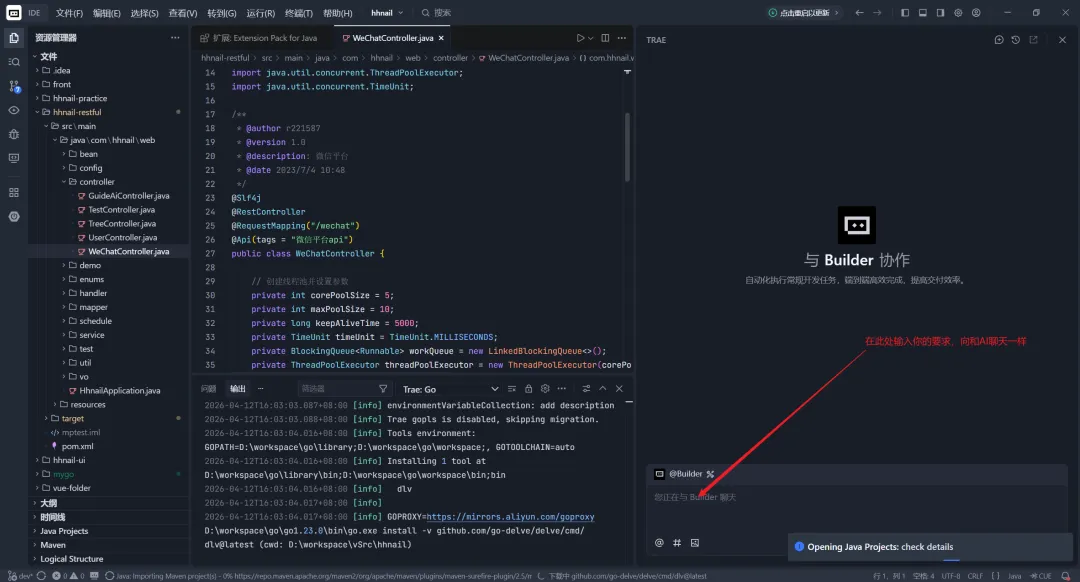Click the Trae logo at top-left
The width and height of the screenshot is (1080, 582).
pyautogui.click(x=14, y=12)
